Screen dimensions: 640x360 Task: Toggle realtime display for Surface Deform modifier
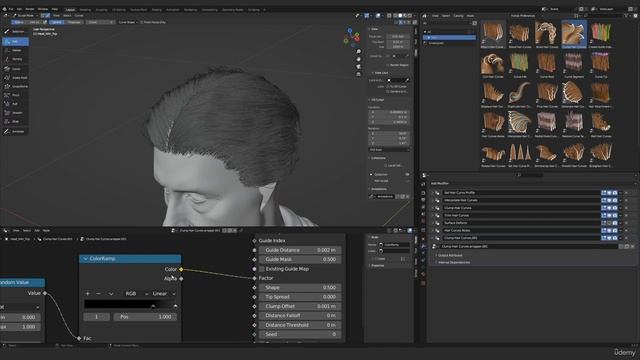pyautogui.click(x=609, y=223)
